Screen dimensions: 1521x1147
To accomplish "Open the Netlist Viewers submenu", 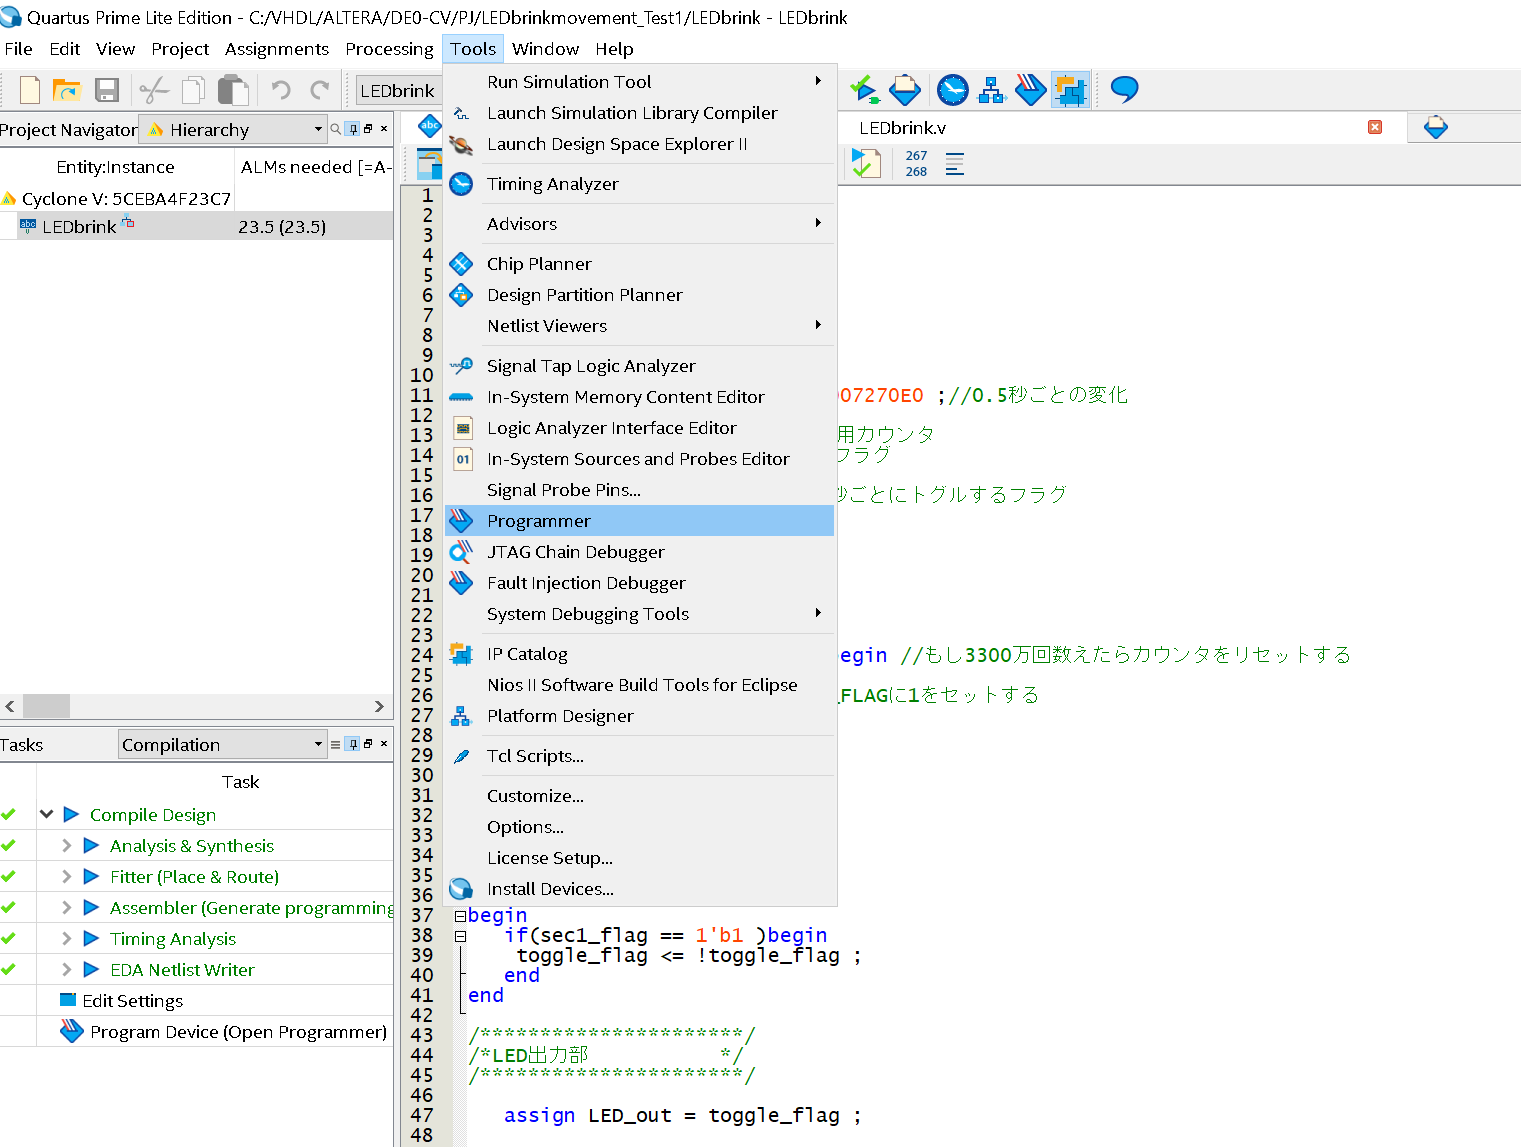I will tap(640, 326).
